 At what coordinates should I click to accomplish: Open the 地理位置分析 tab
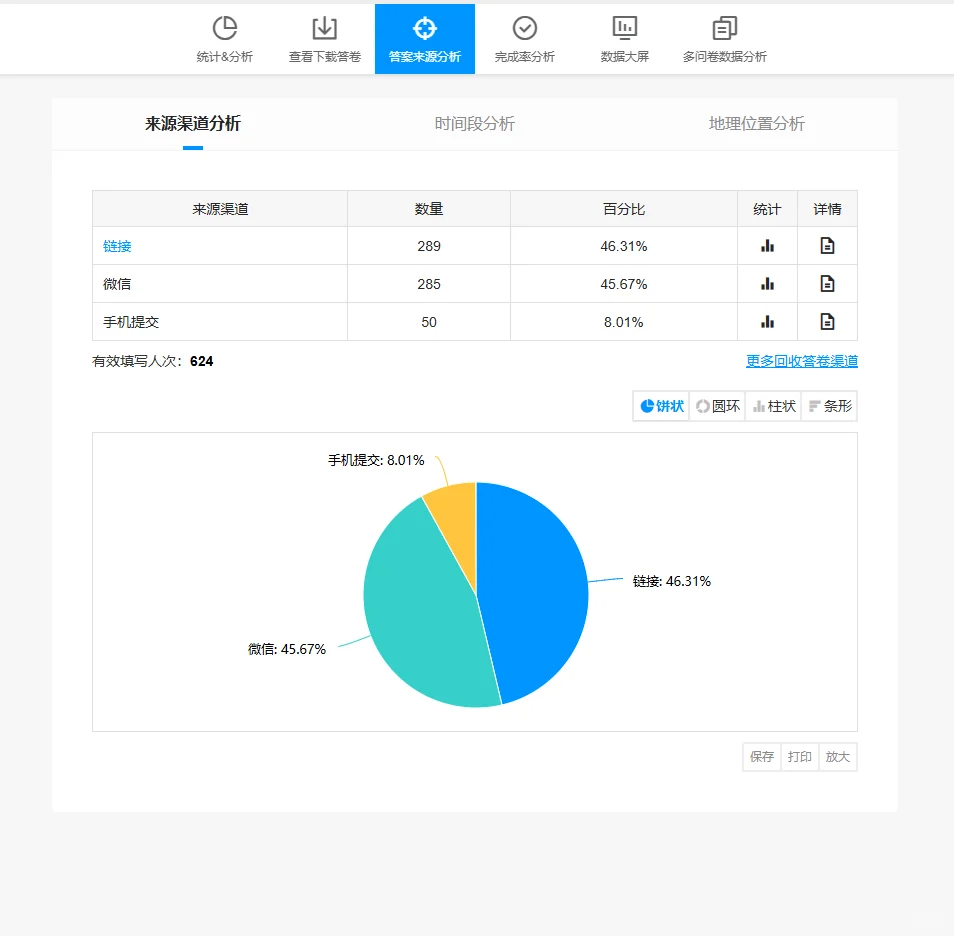point(757,125)
